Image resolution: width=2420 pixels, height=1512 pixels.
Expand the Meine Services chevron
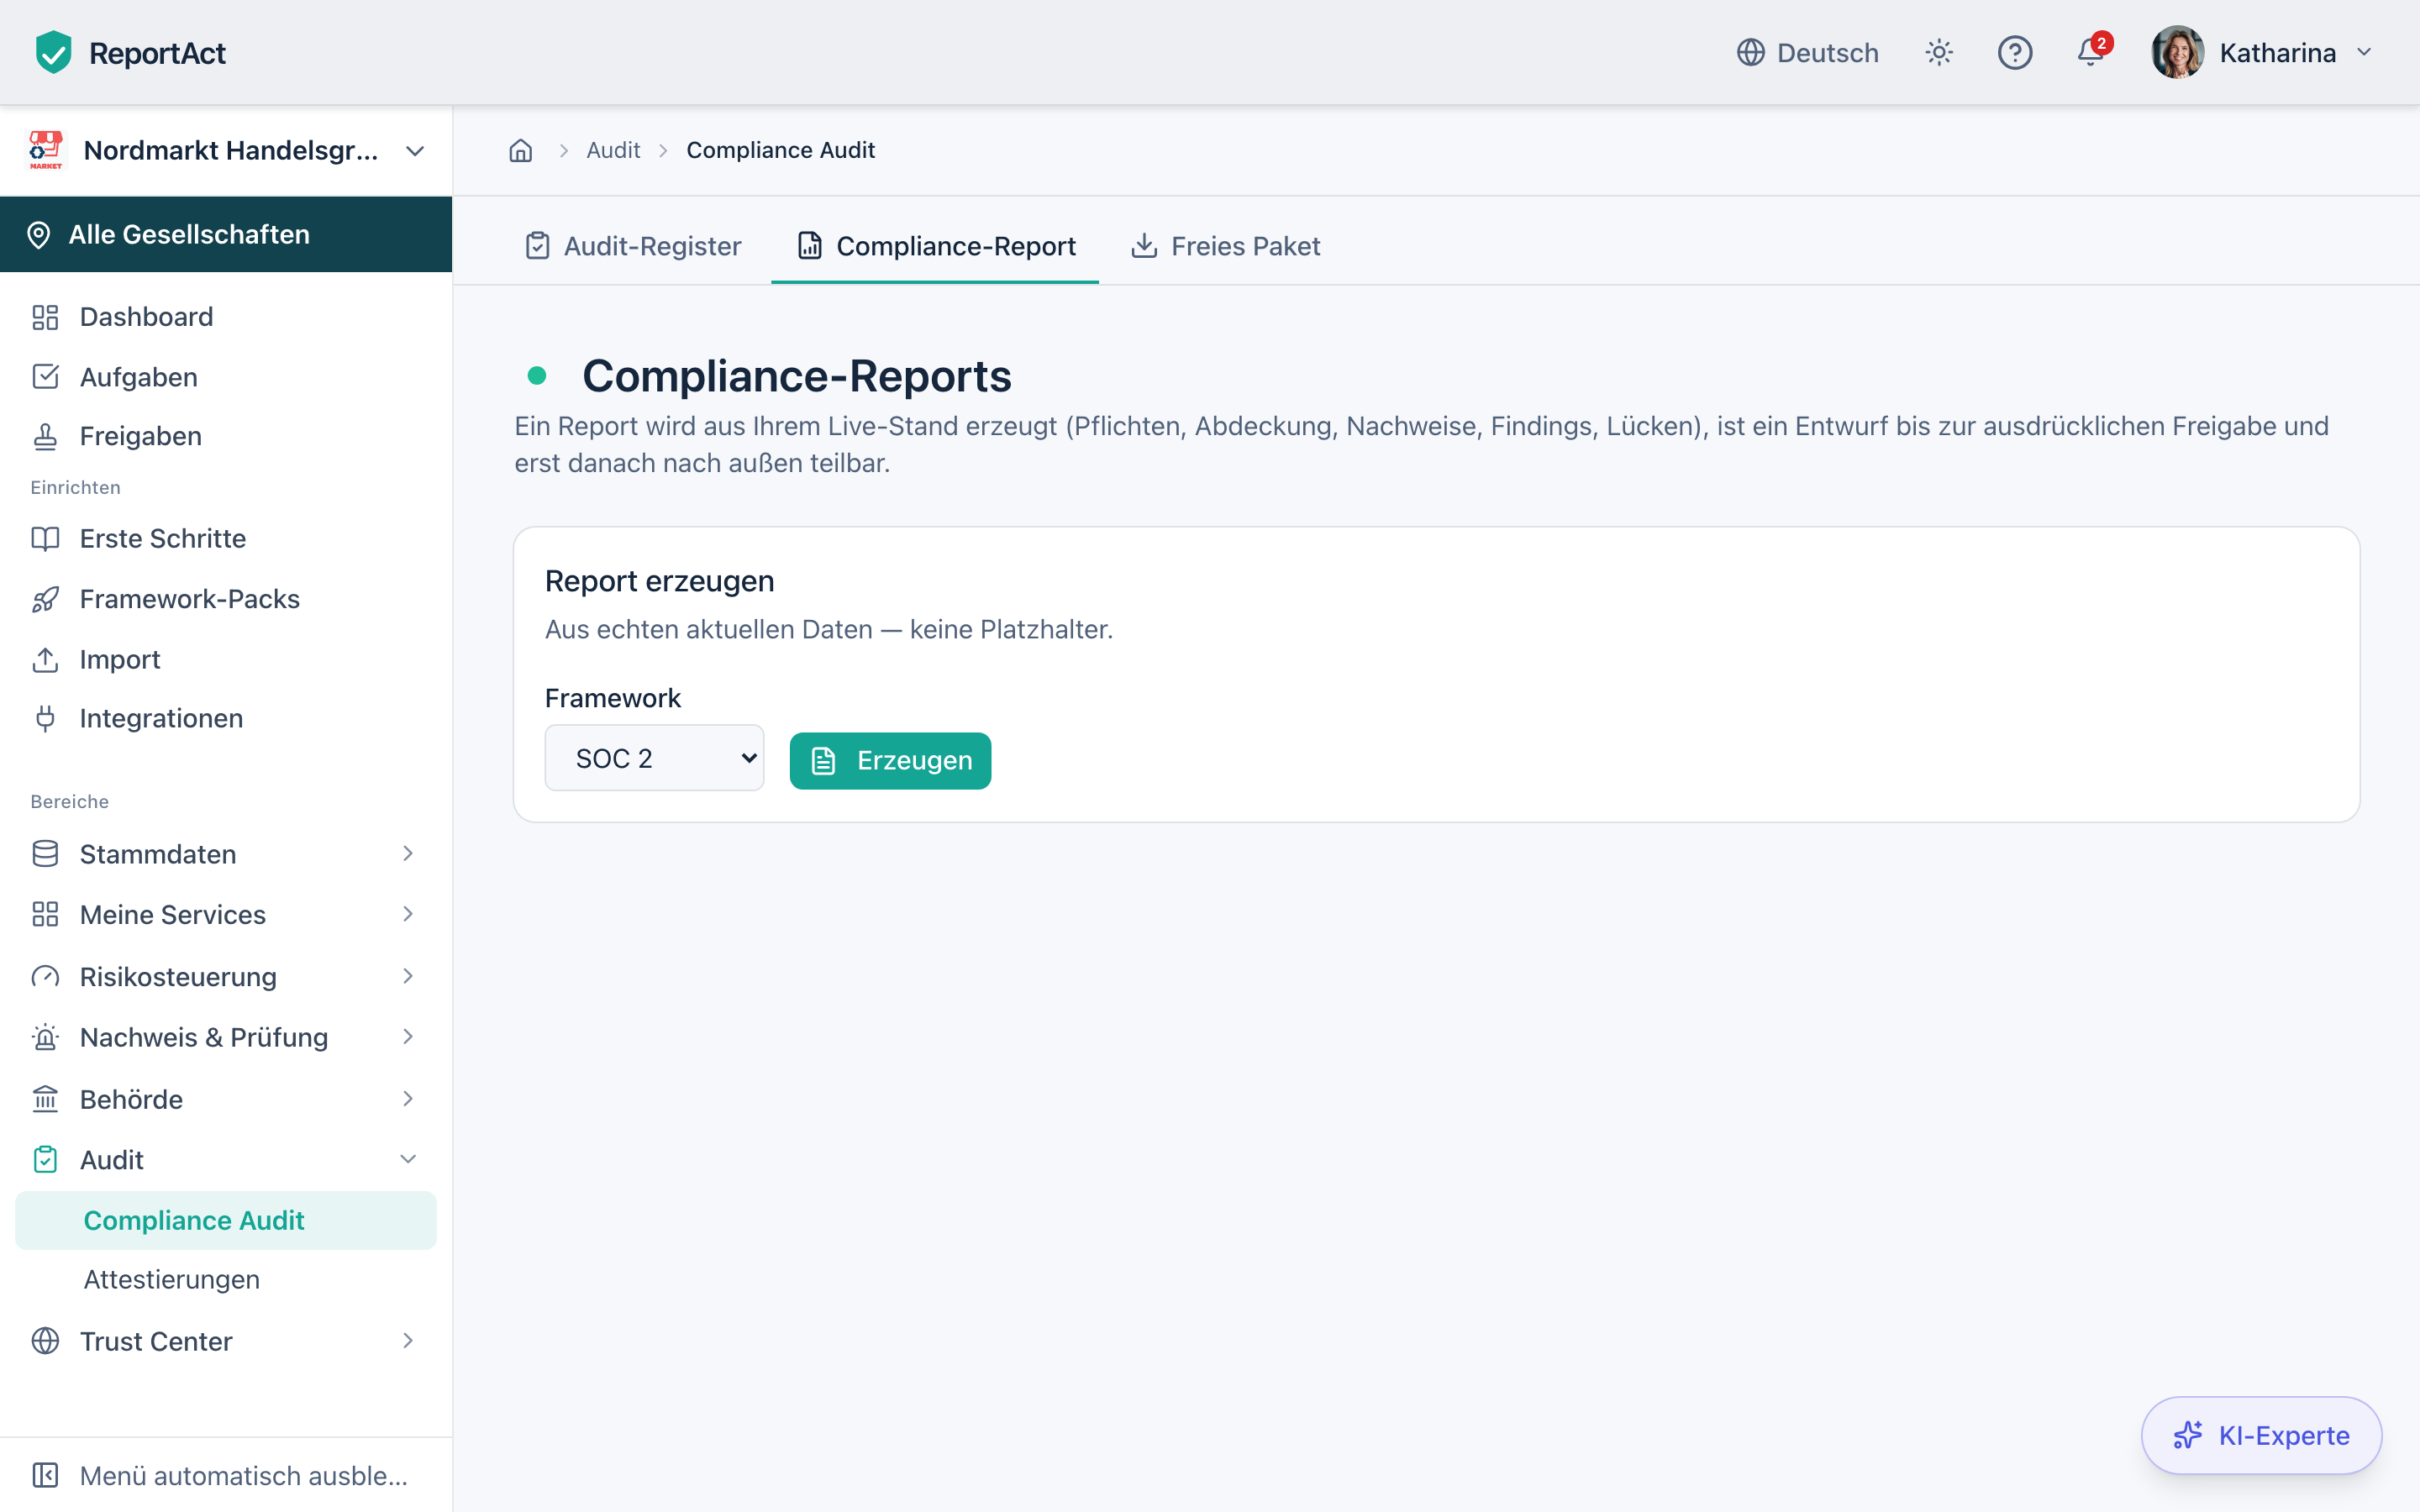tap(408, 914)
